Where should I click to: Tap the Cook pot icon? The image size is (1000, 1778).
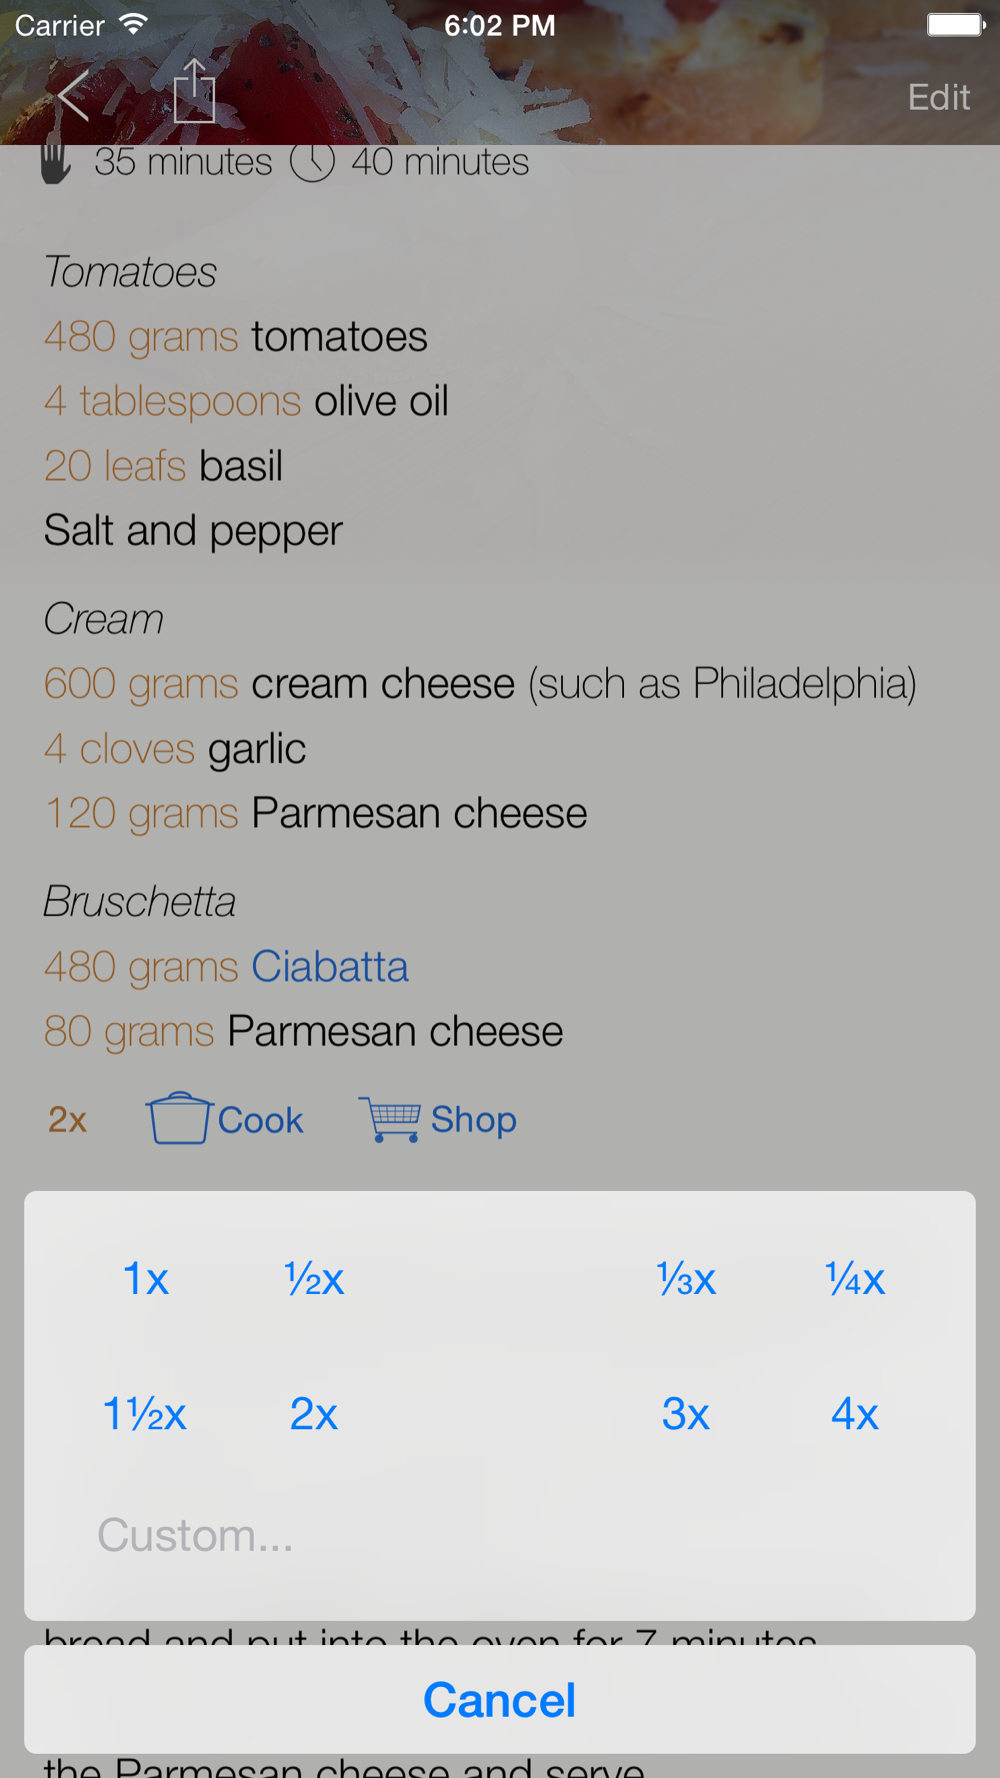click(x=179, y=1118)
